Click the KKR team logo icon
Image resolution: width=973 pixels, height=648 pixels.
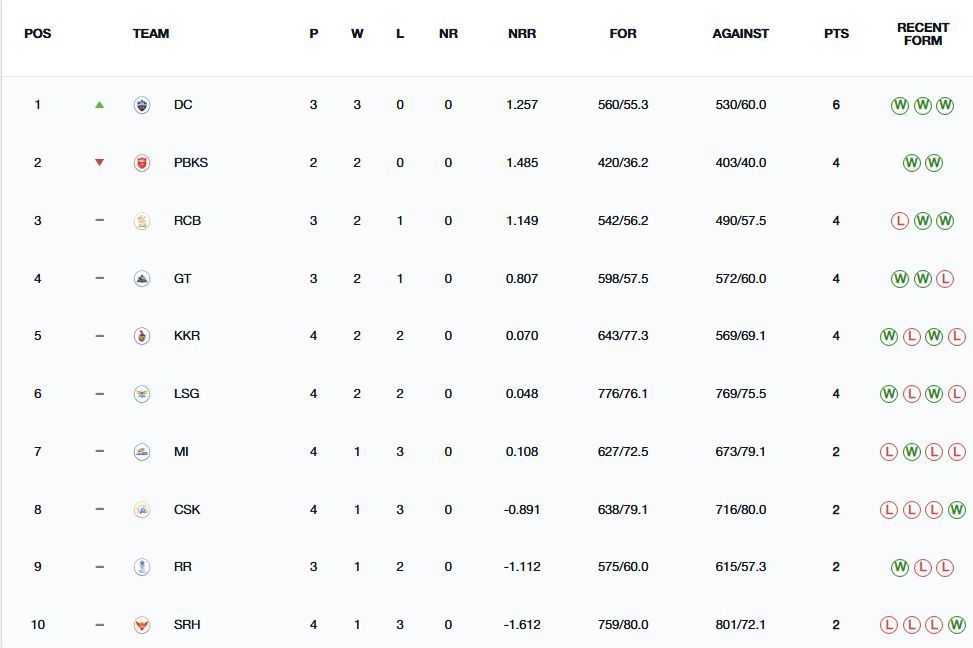pyautogui.click(x=142, y=336)
